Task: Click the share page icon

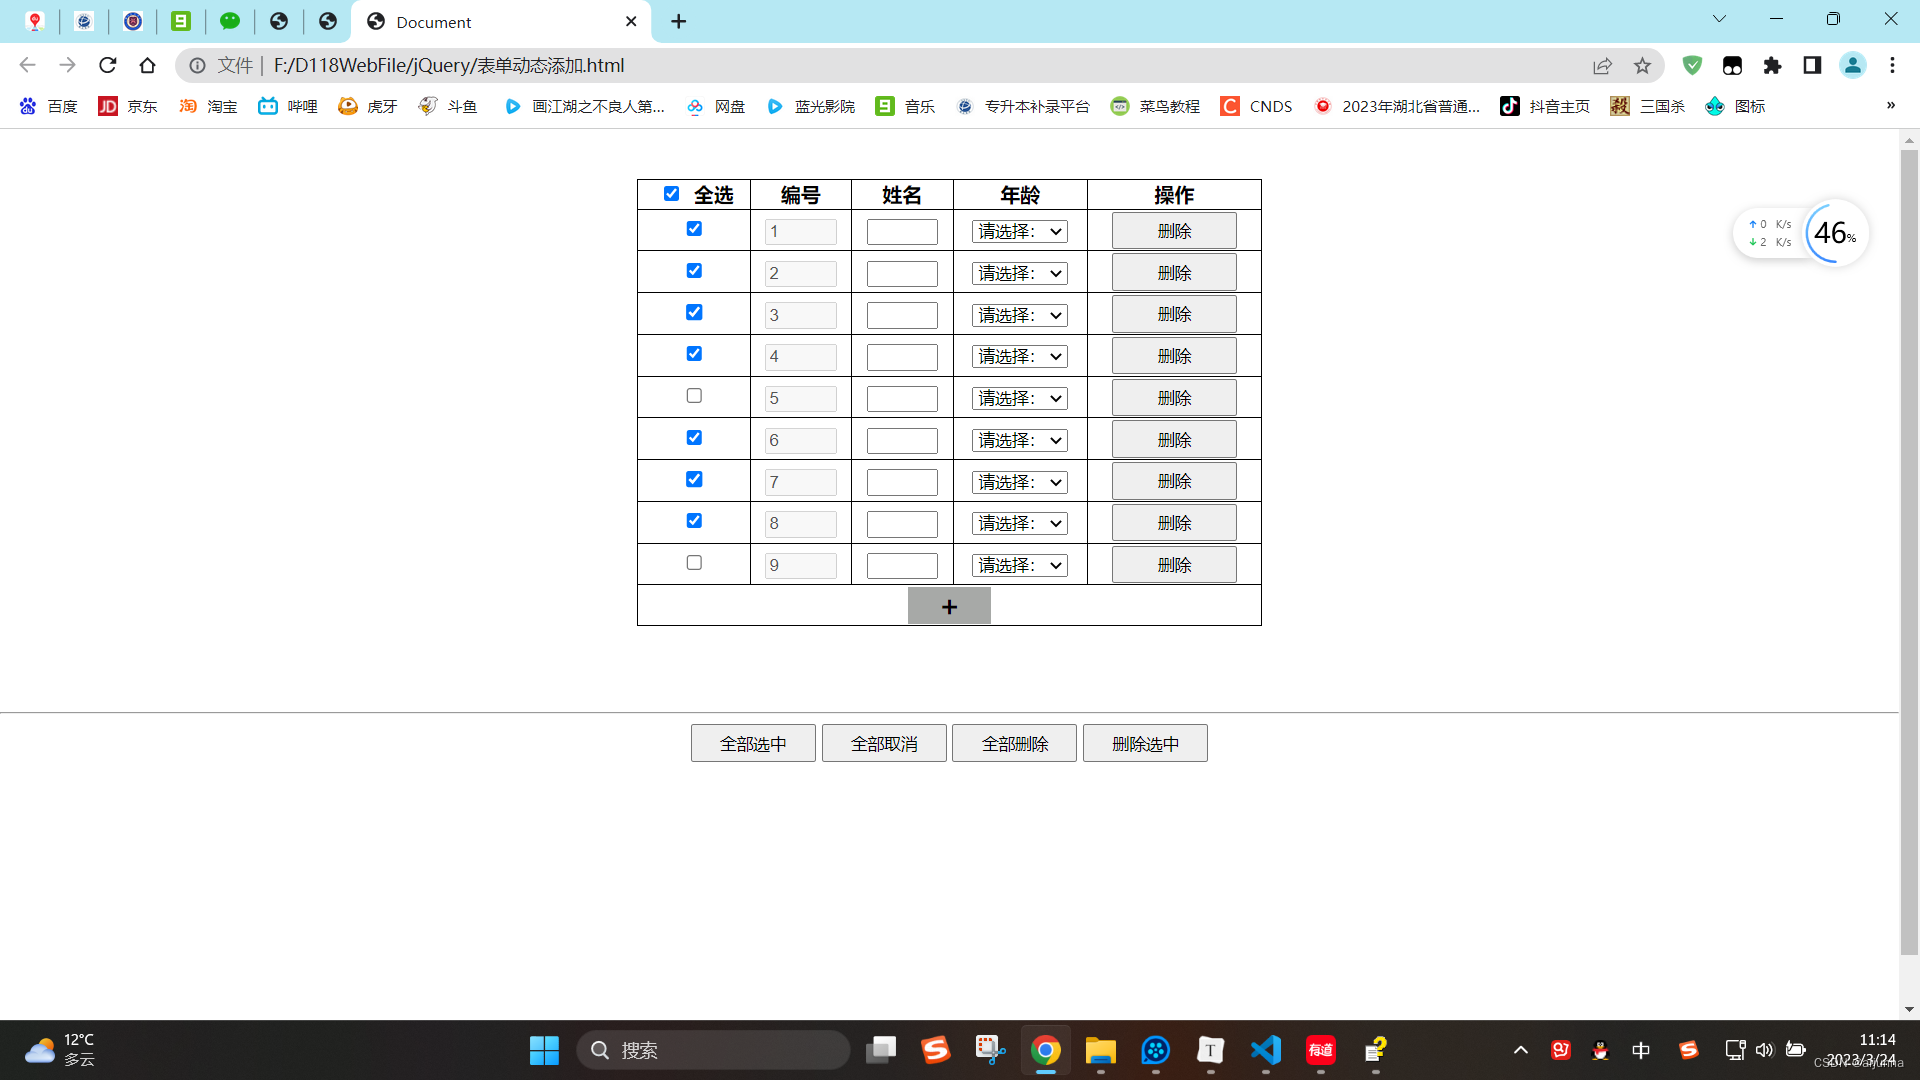Action: tap(1602, 65)
